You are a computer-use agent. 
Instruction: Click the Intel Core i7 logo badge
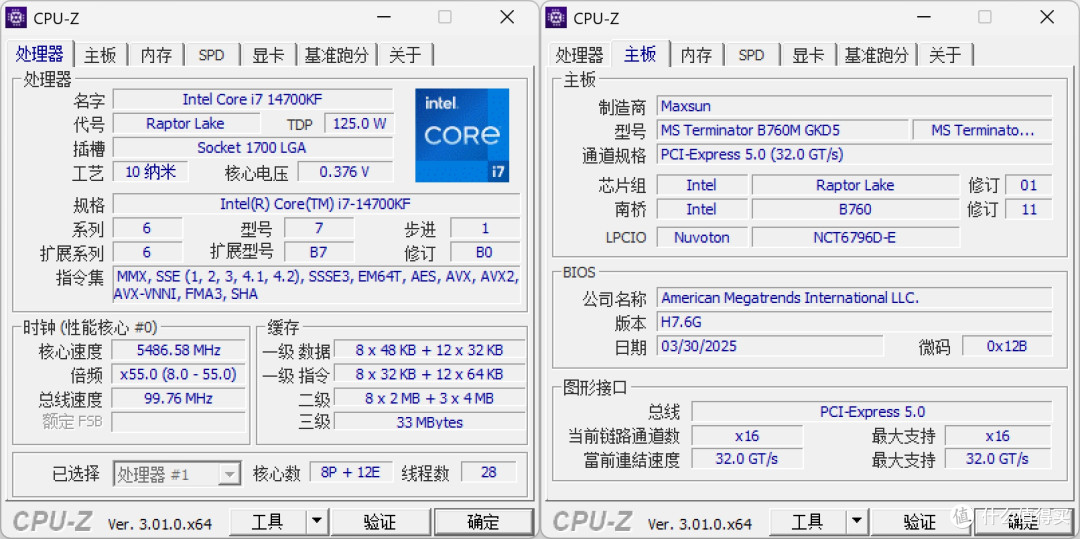[x=462, y=135]
